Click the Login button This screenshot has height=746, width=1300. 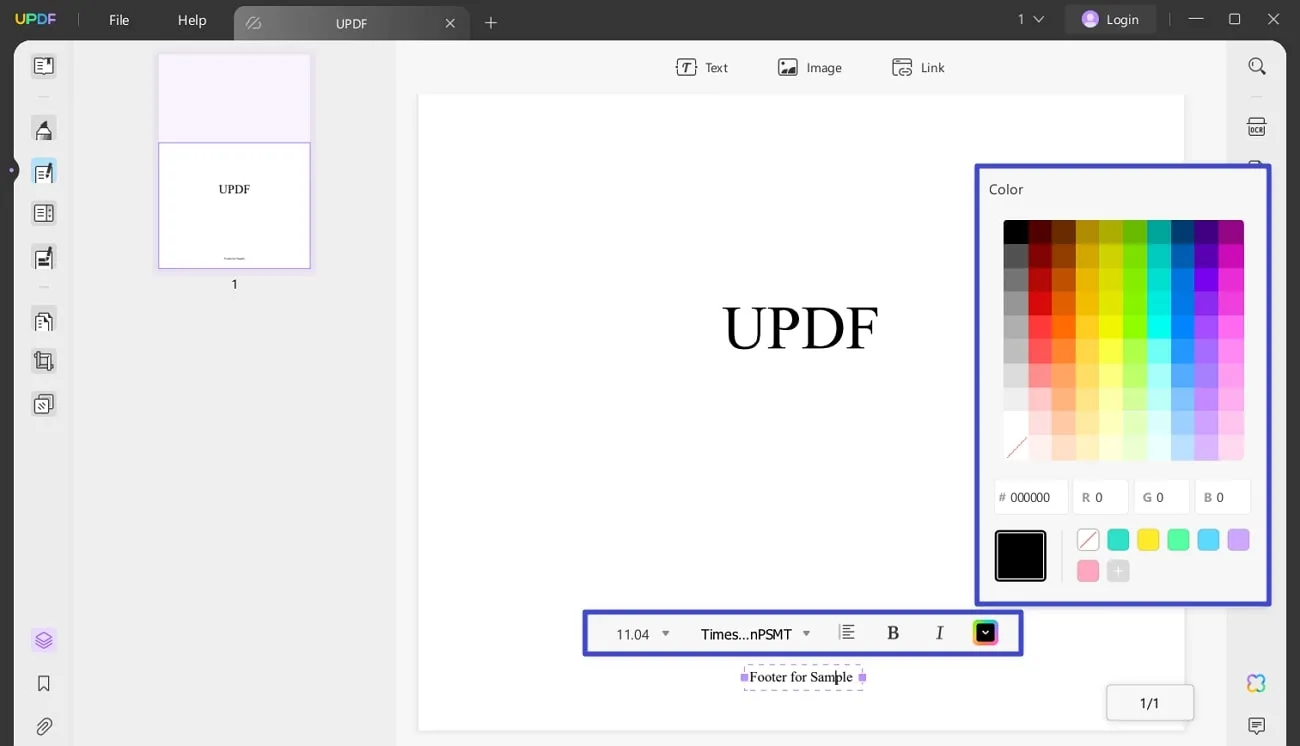[1110, 19]
